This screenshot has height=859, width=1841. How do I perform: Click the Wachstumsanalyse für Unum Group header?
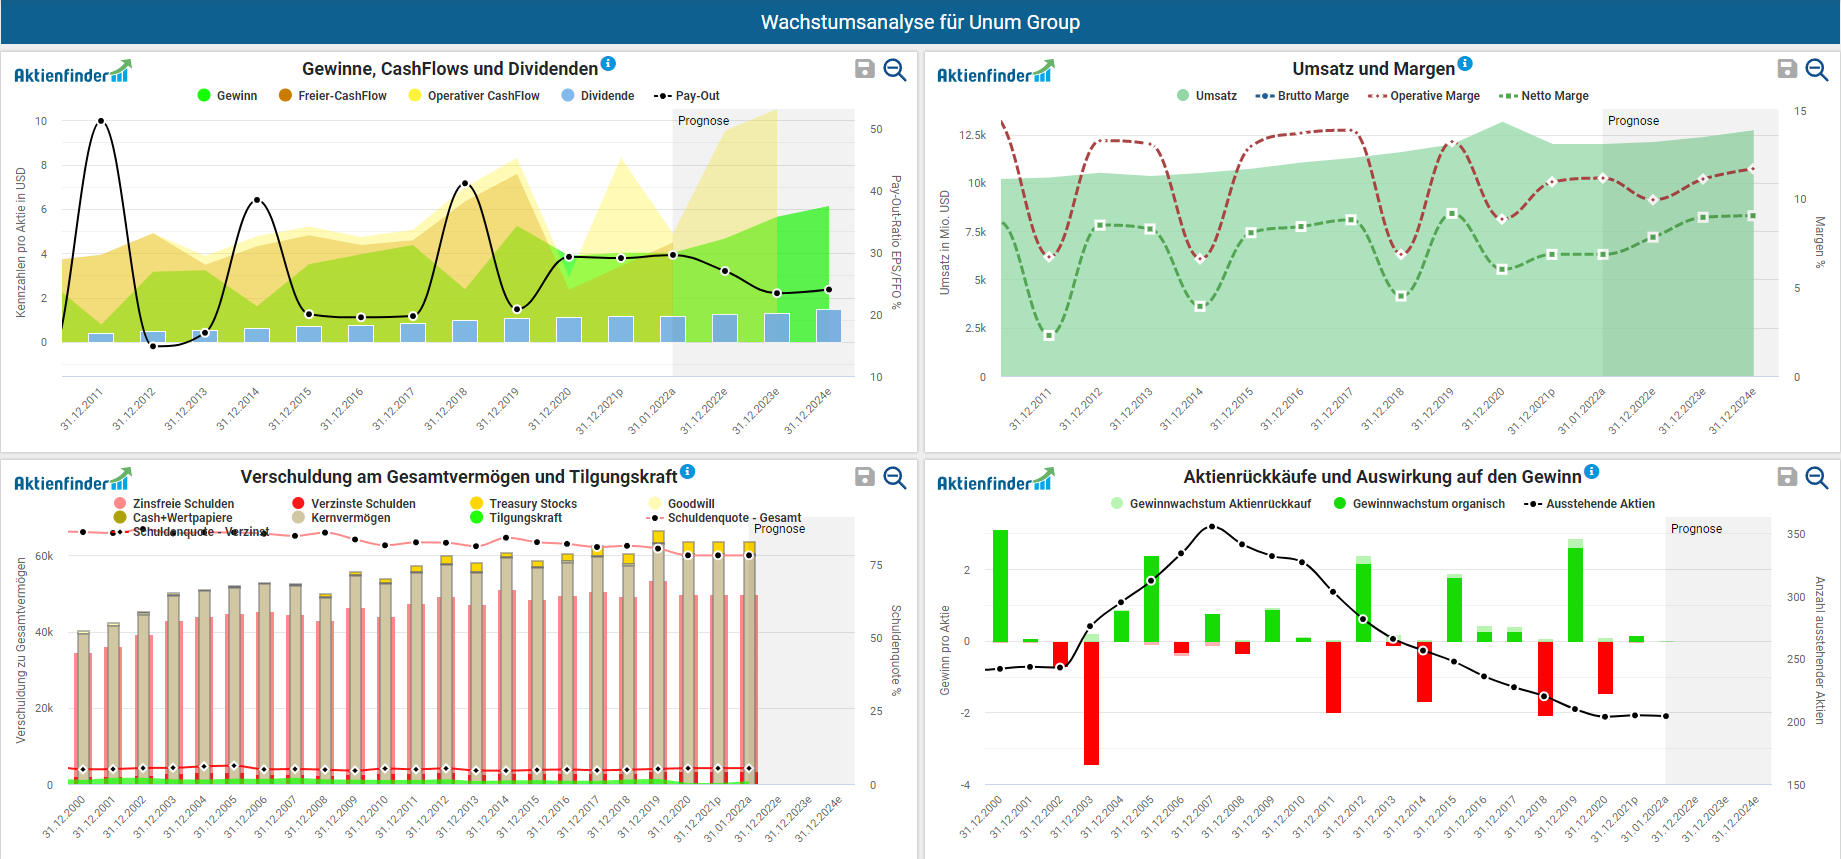tap(920, 22)
